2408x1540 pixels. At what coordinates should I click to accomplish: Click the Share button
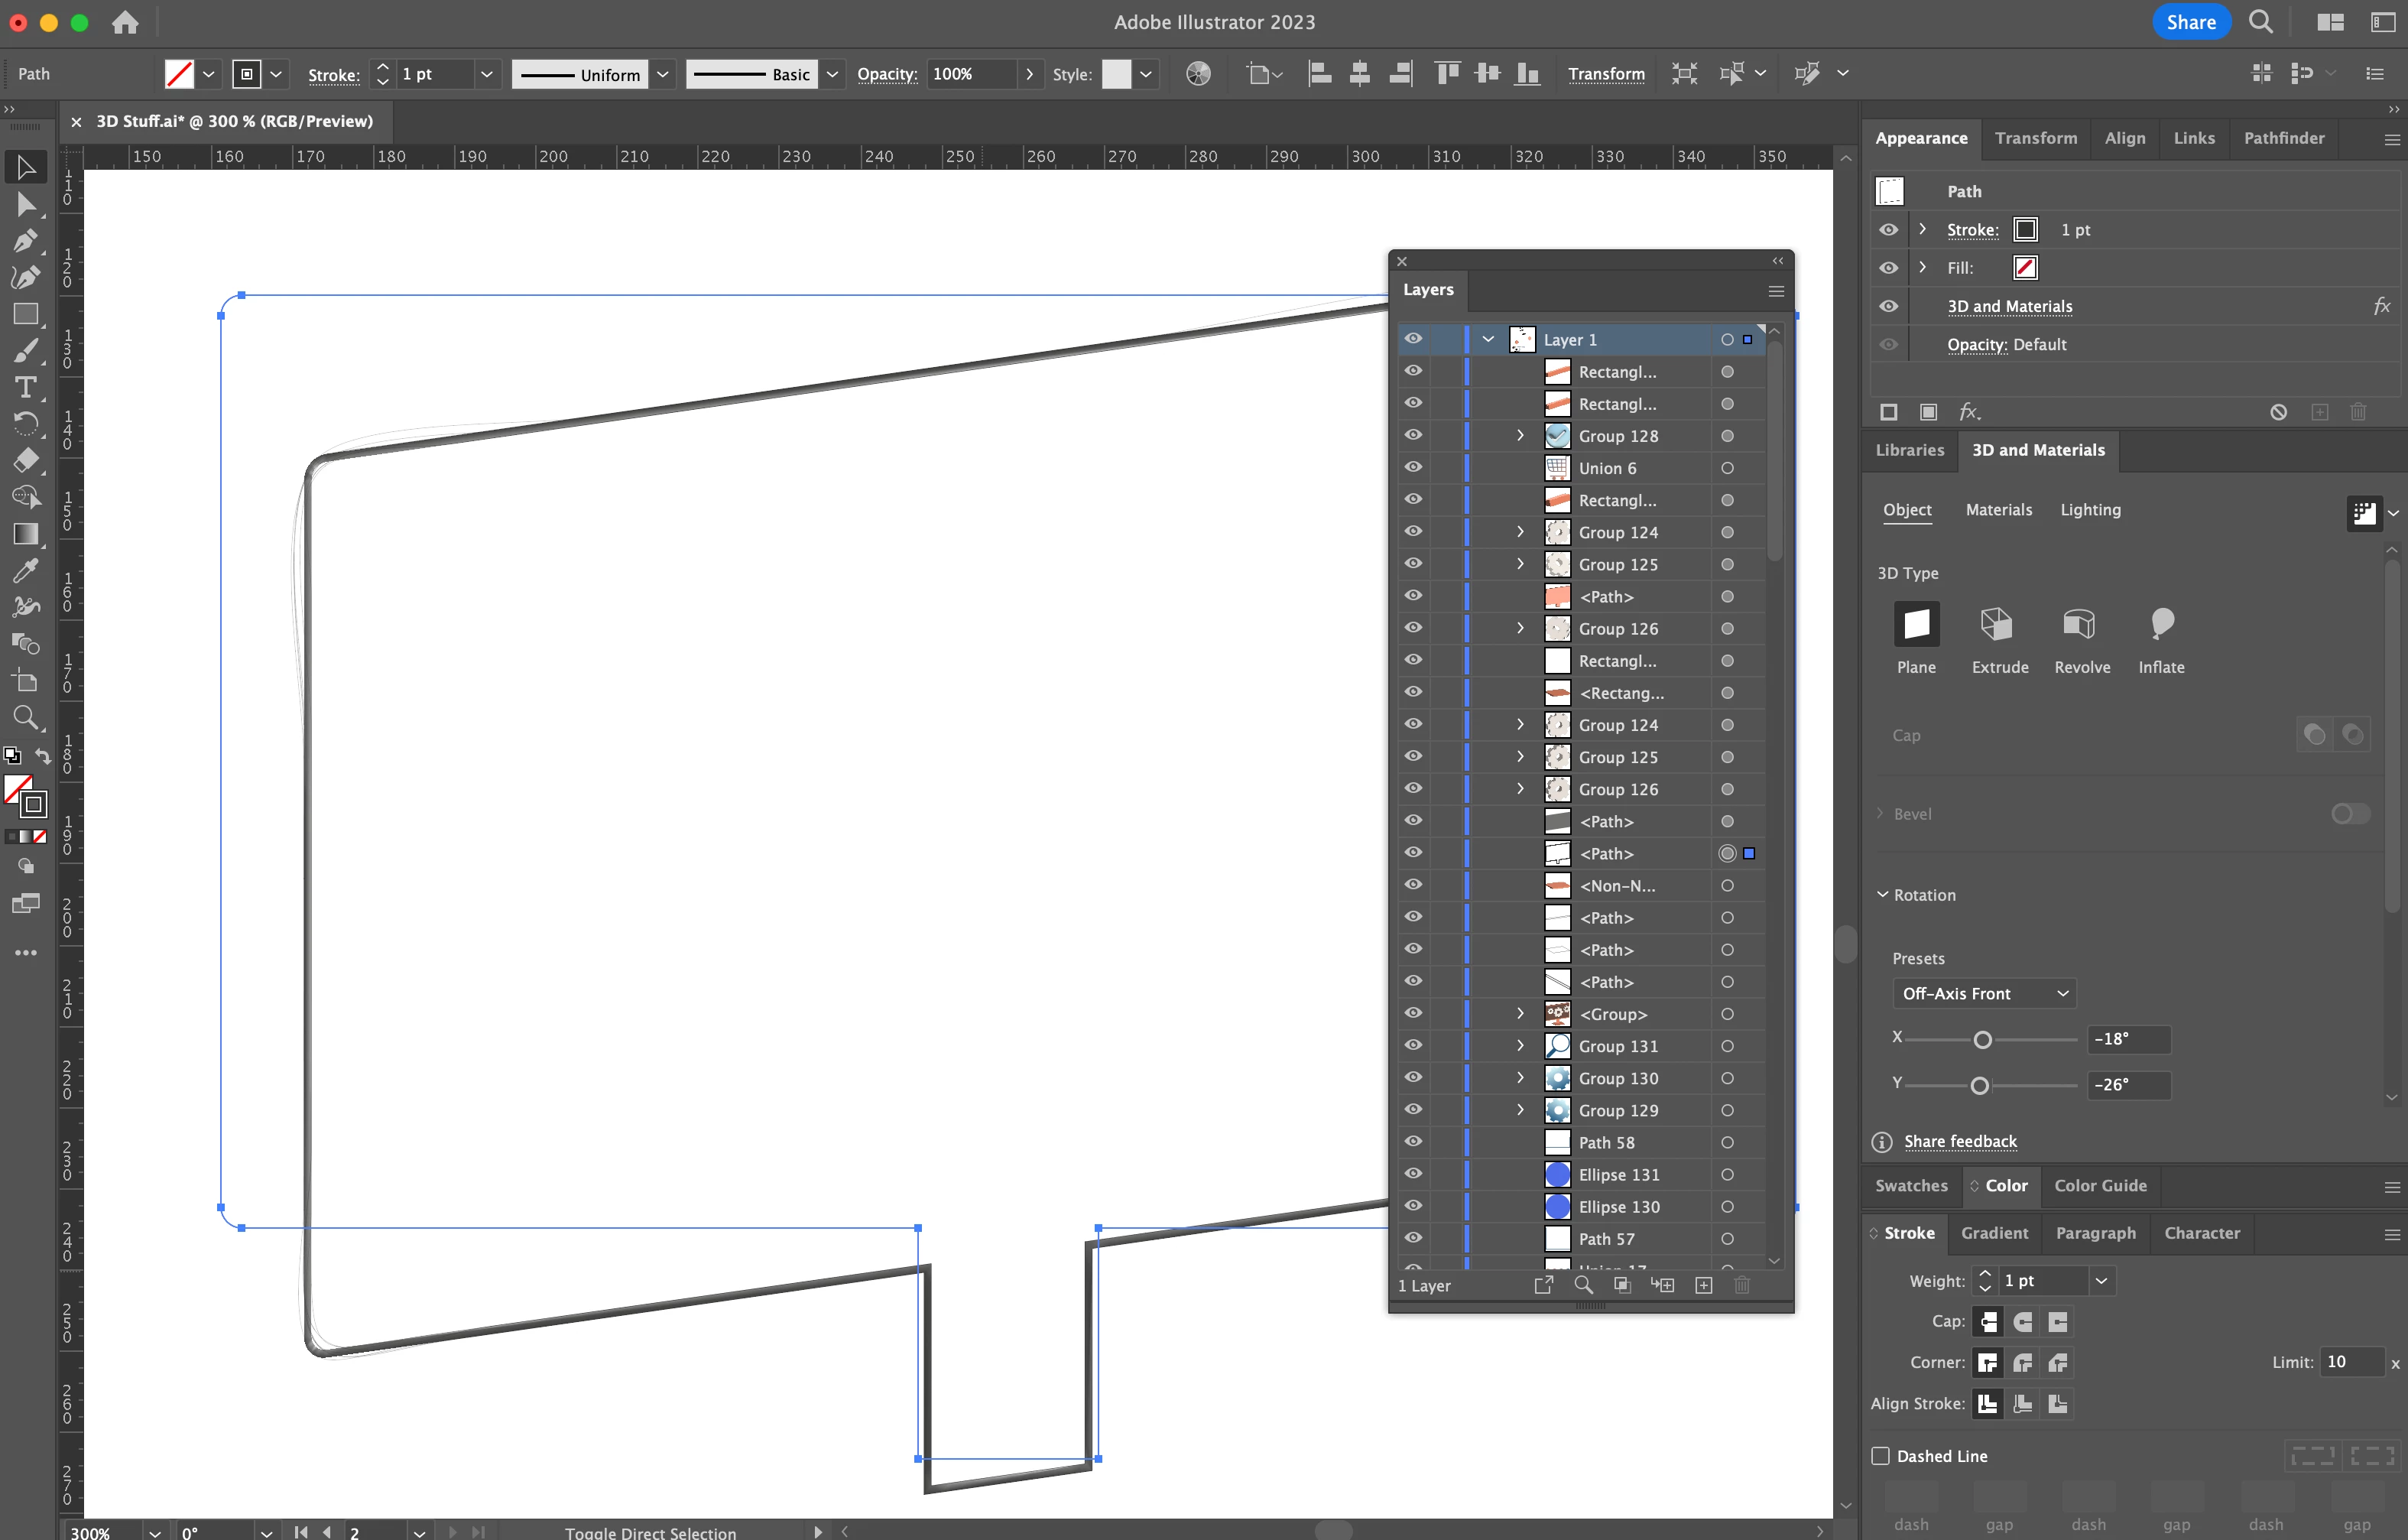[2190, 22]
